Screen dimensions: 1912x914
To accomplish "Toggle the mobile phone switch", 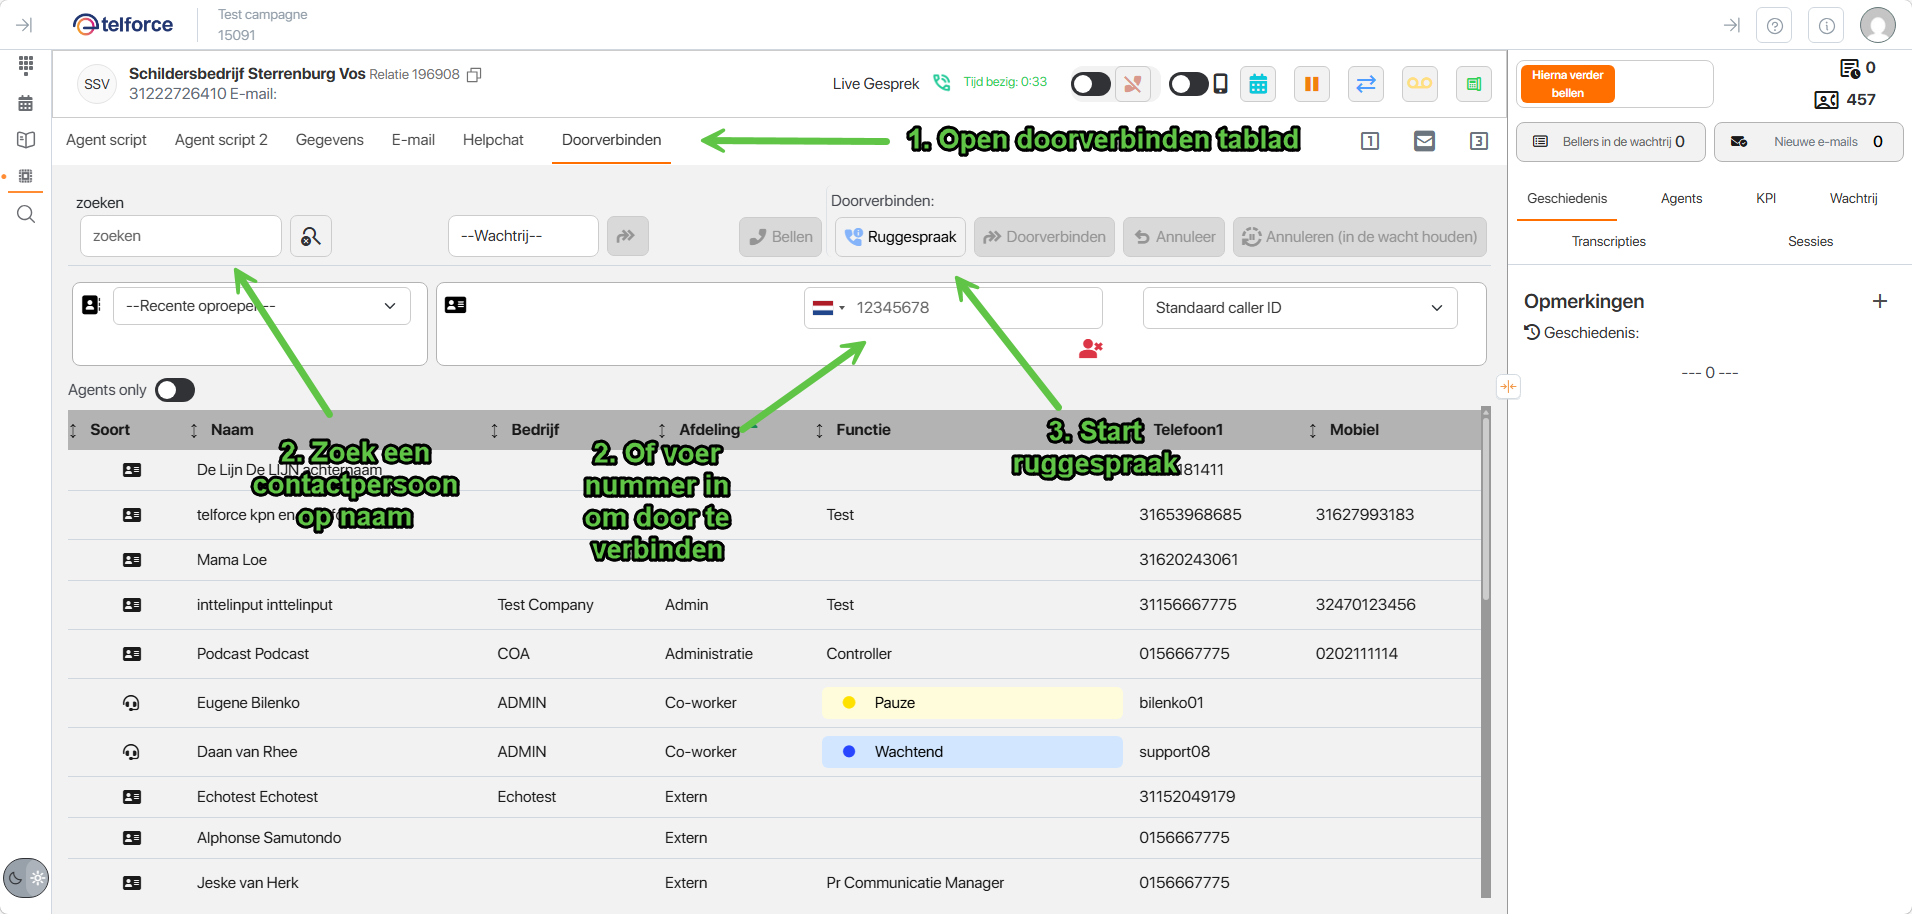I will tap(1189, 84).
